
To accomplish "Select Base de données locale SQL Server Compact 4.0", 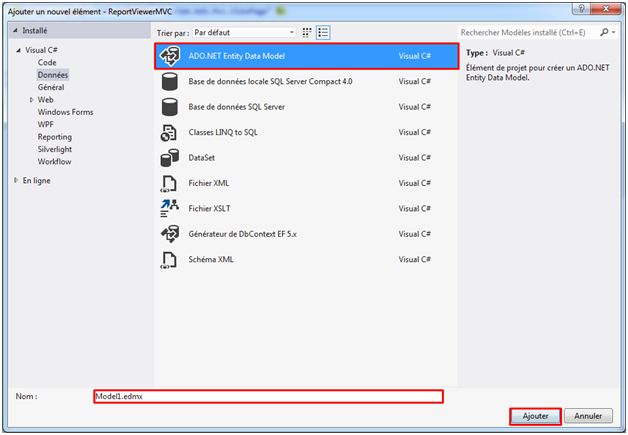I will 270,82.
